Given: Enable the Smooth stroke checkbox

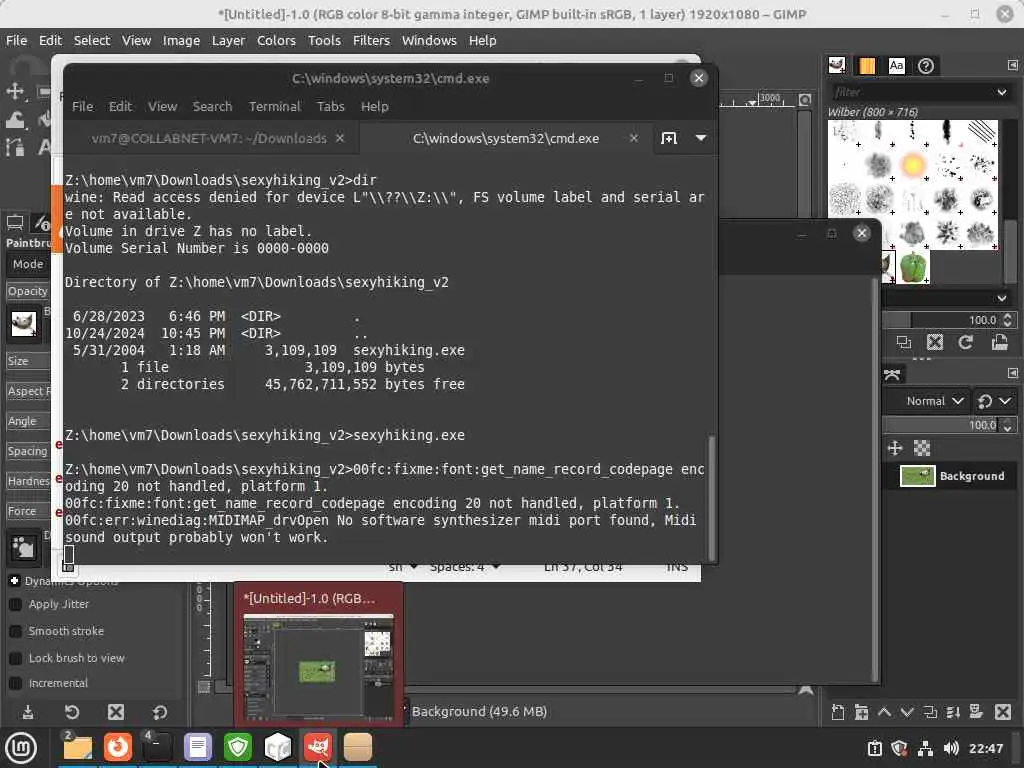Looking at the screenshot, I should point(16,631).
